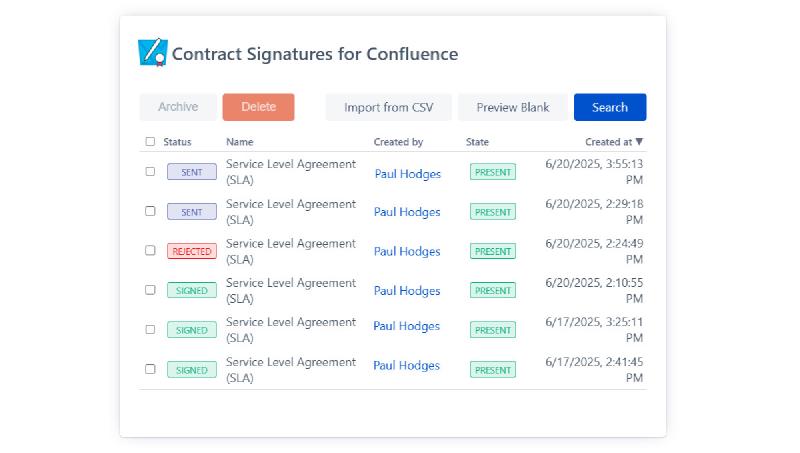Toggle the select-all checkbox in the header

pos(150,141)
